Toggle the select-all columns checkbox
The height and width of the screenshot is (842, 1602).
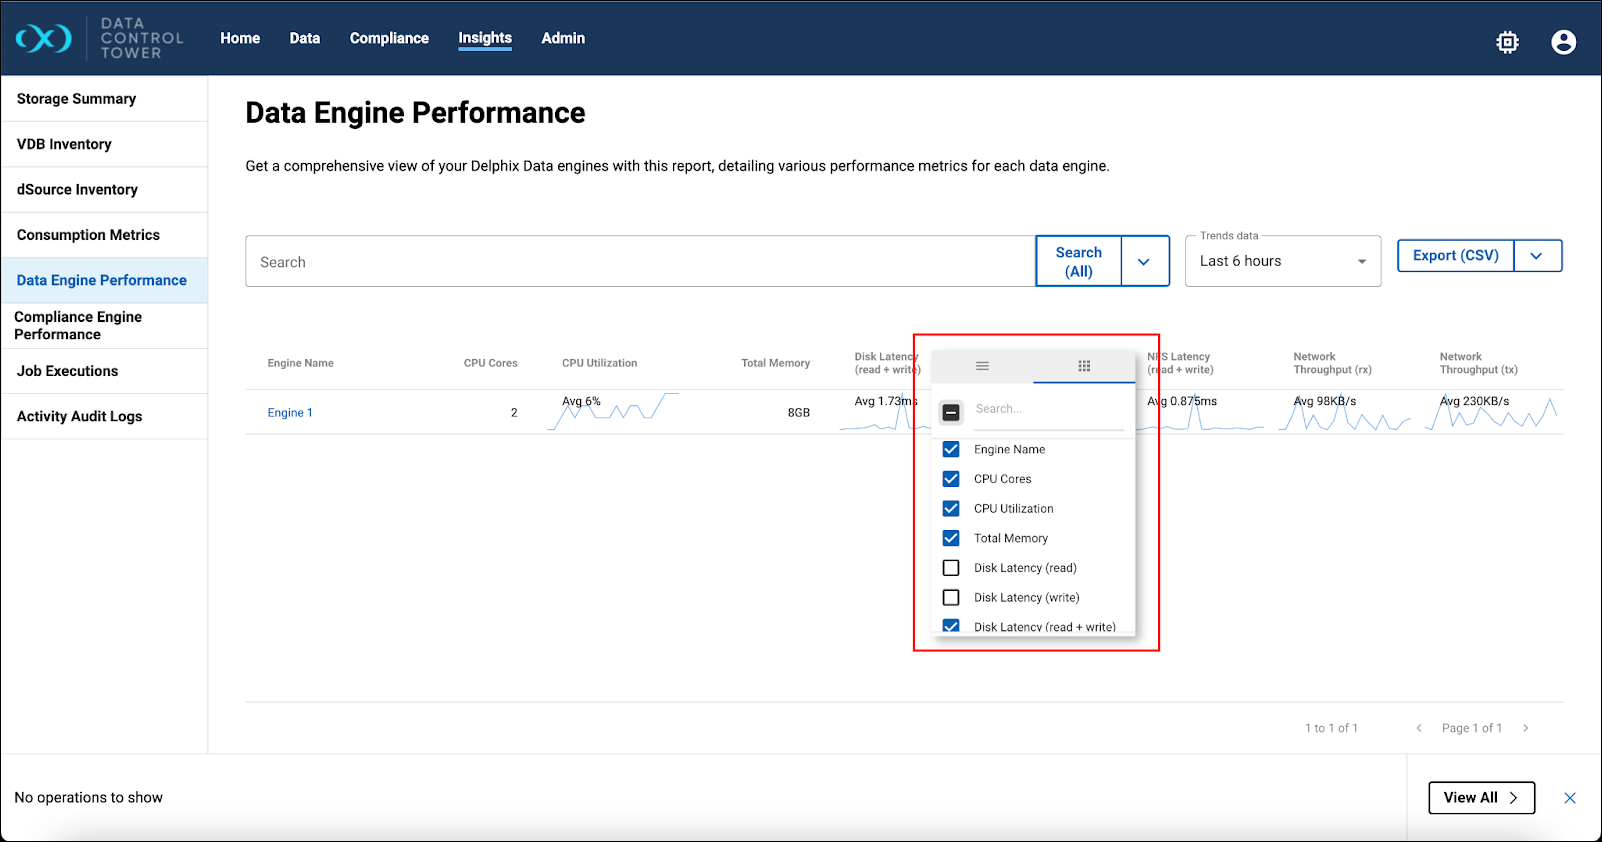pyautogui.click(x=951, y=412)
